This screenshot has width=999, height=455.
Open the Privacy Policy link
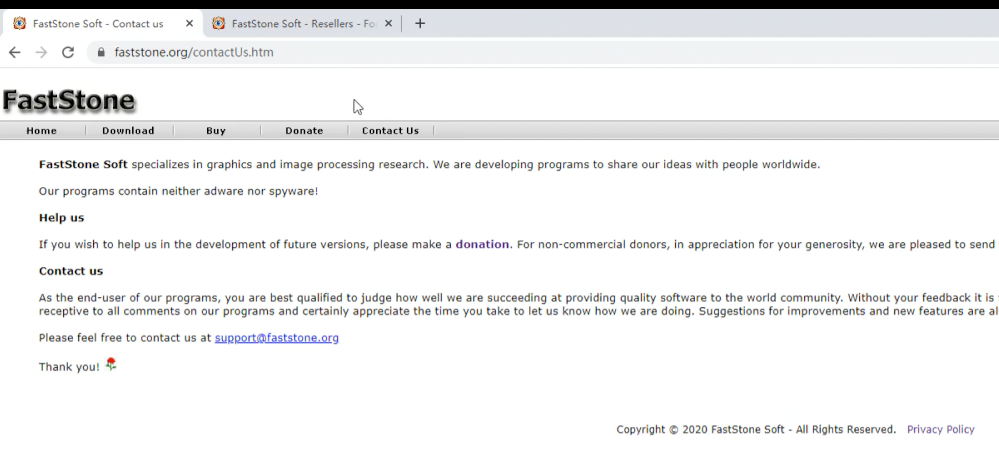point(940,429)
